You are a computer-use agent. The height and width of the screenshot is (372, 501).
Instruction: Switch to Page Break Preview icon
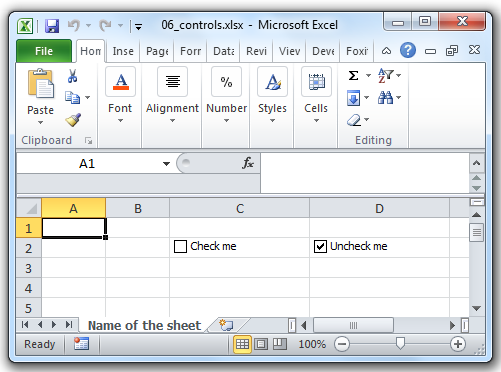click(x=280, y=344)
